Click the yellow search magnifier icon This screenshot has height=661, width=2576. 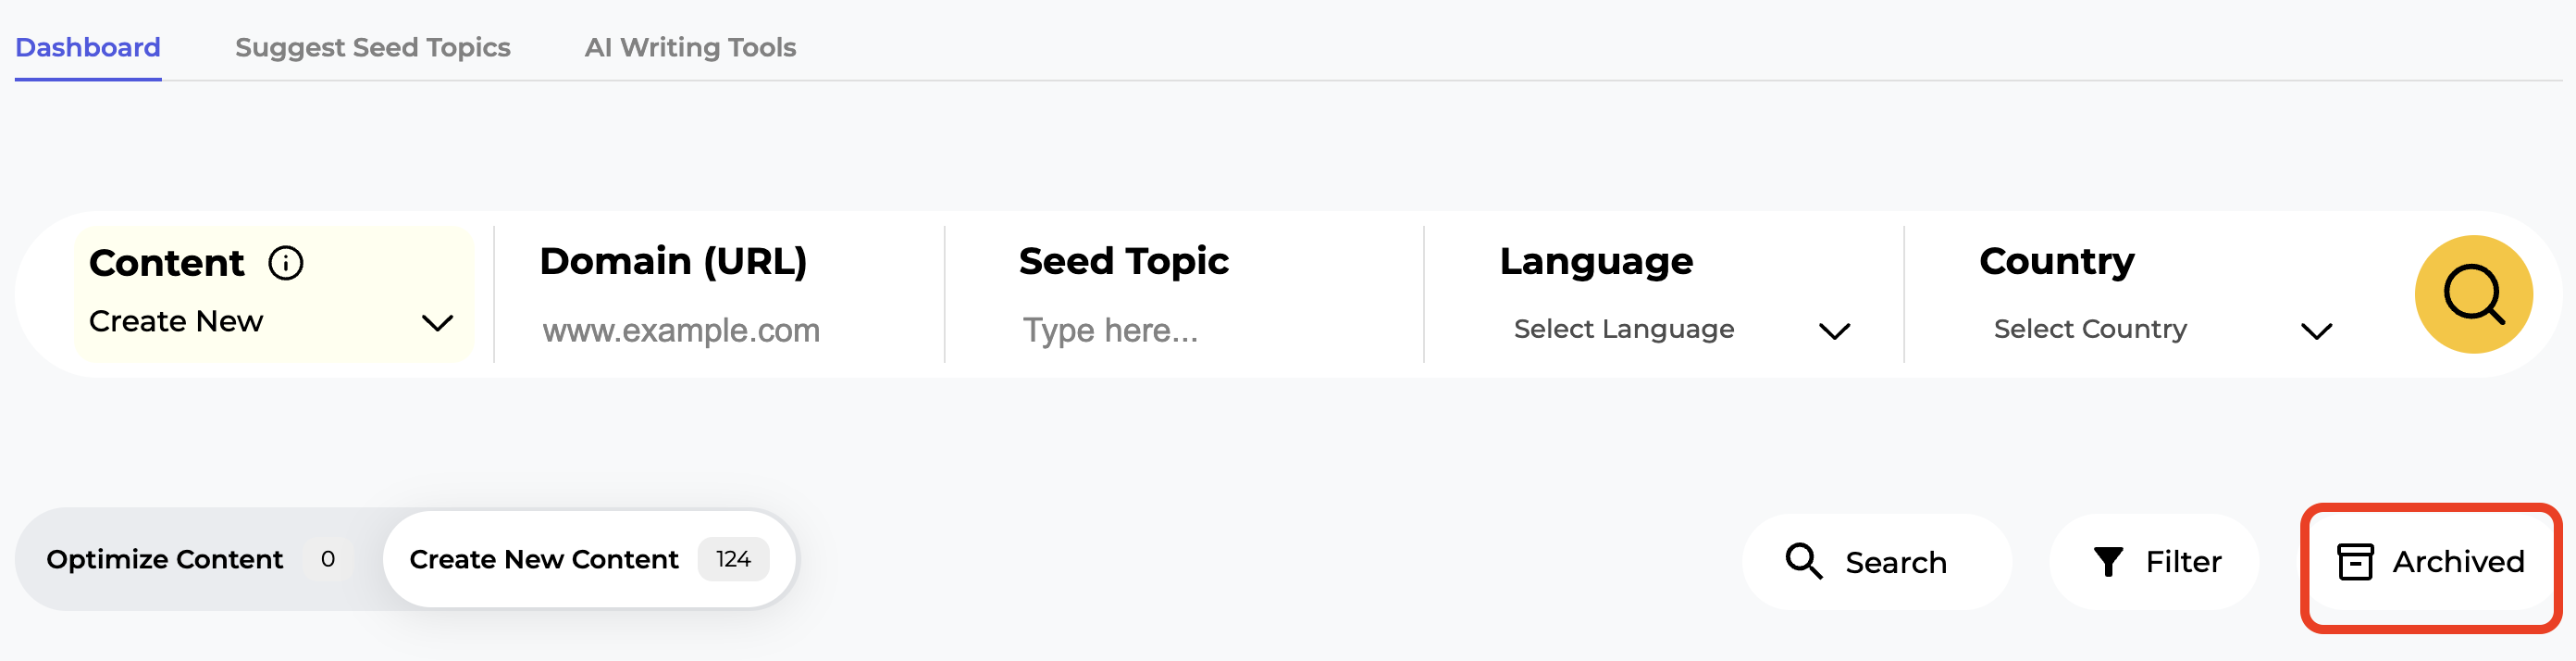click(2472, 294)
